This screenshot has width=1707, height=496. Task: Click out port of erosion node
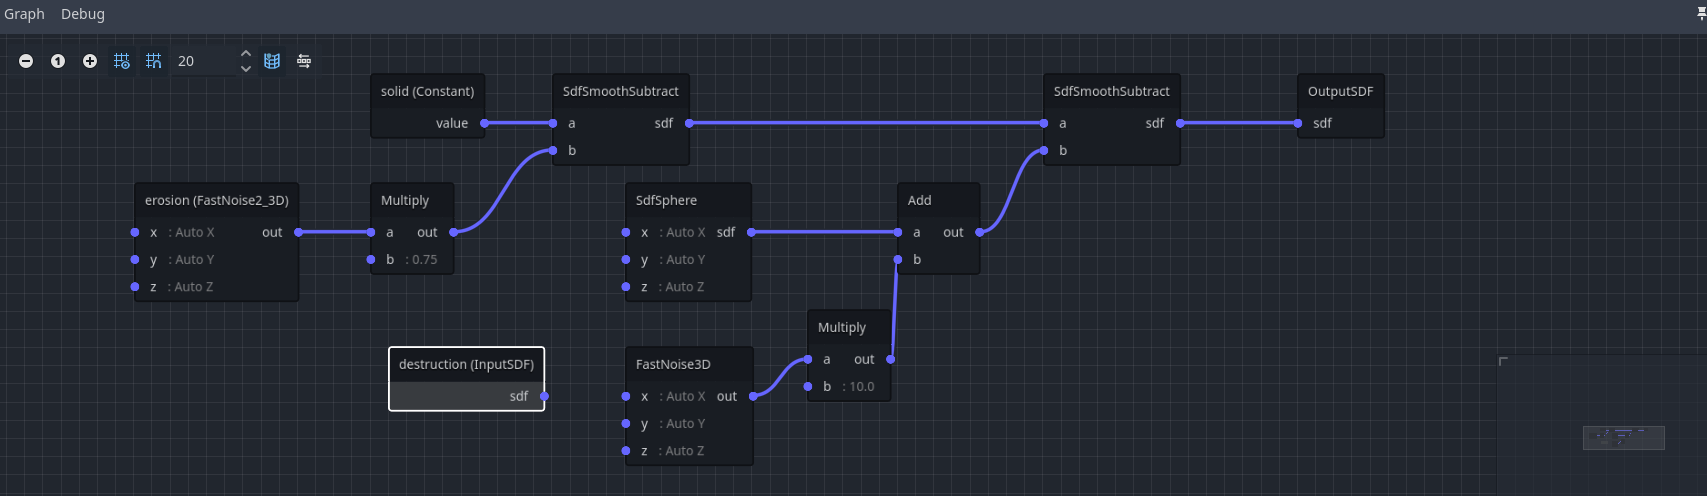298,232
